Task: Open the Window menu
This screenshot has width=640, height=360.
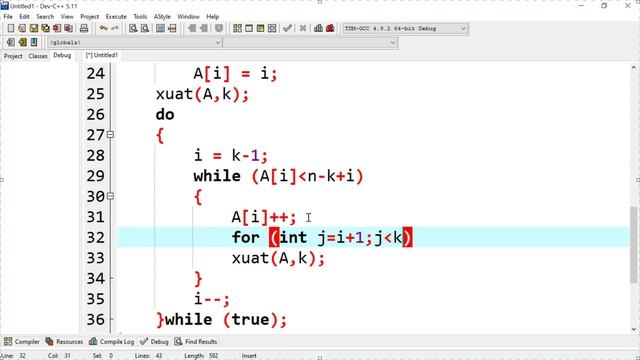Action: (188, 17)
